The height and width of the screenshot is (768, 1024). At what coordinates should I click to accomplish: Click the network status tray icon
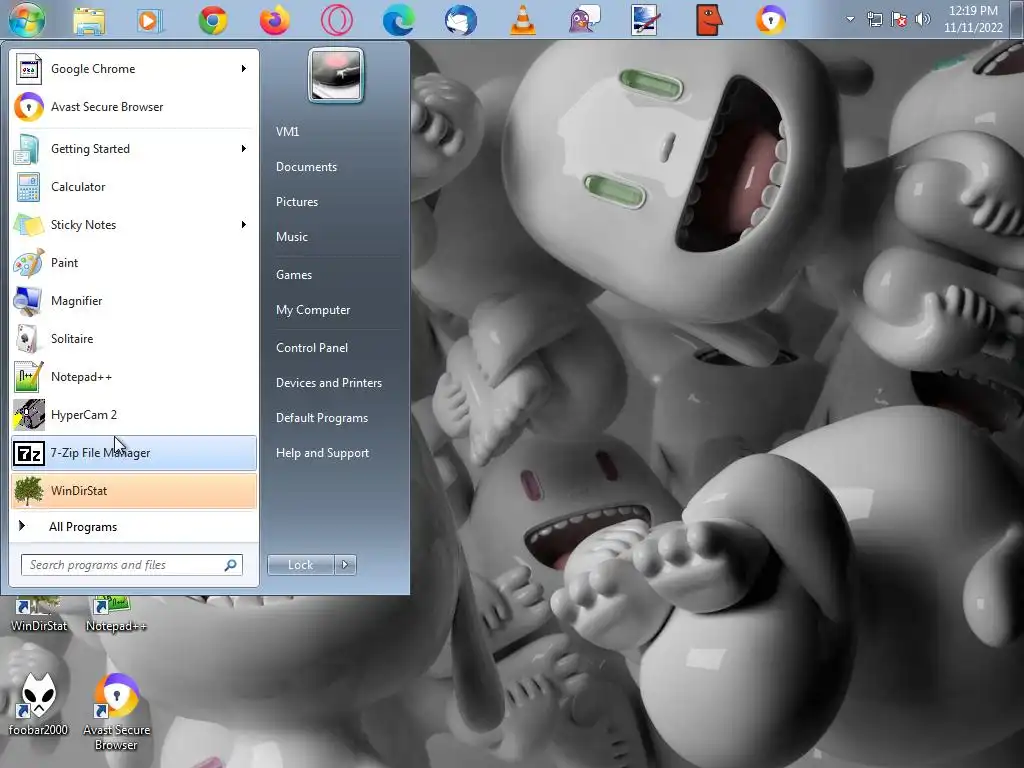874,20
